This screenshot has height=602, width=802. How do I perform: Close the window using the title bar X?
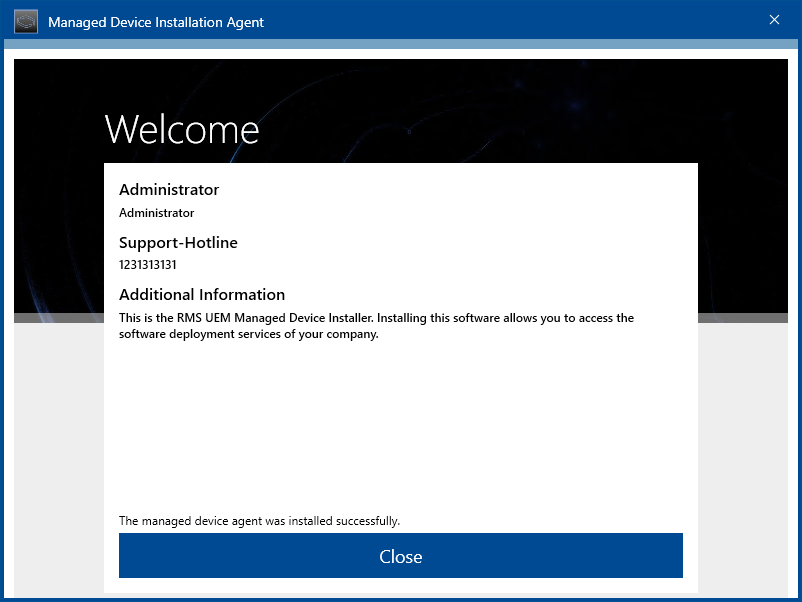tap(774, 20)
